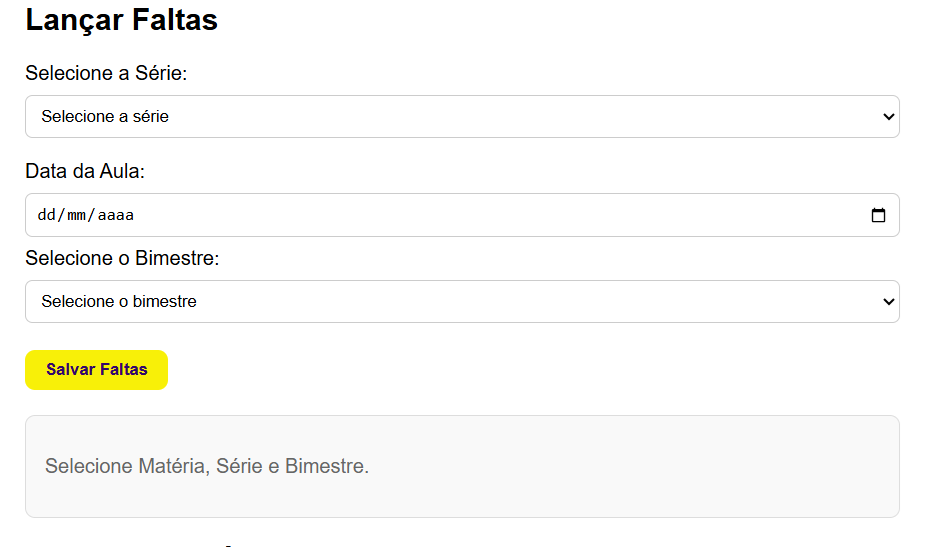
Task: Open the calendar picker icon
Action: pyautogui.click(x=878, y=215)
